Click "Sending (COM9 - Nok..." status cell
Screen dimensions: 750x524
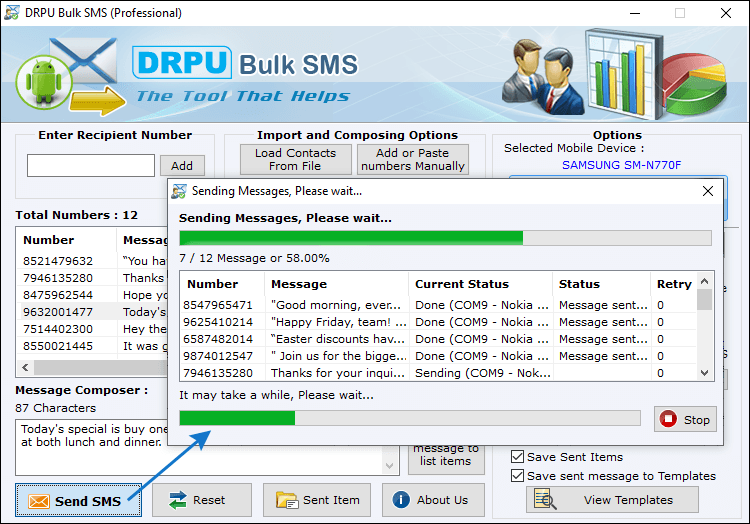pyautogui.click(x=483, y=373)
